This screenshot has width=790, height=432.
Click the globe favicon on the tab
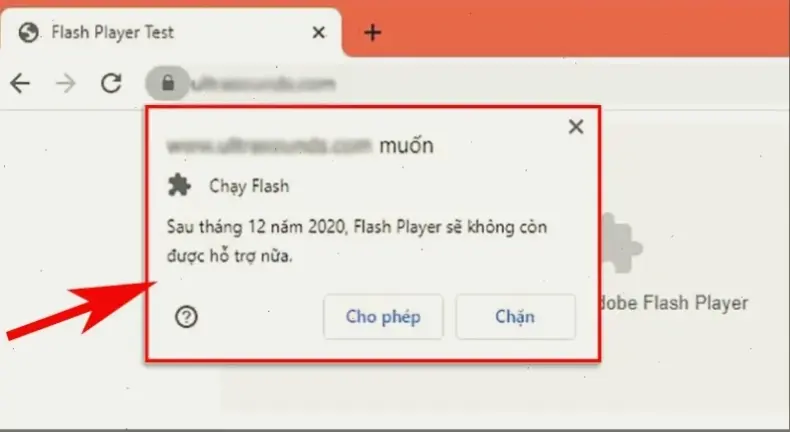point(28,33)
